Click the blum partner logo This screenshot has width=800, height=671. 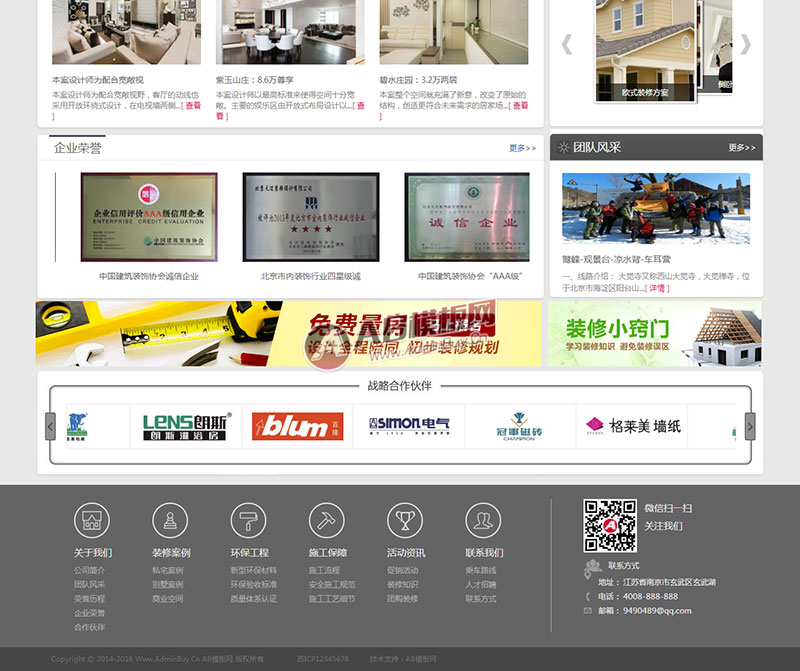tap(297, 426)
